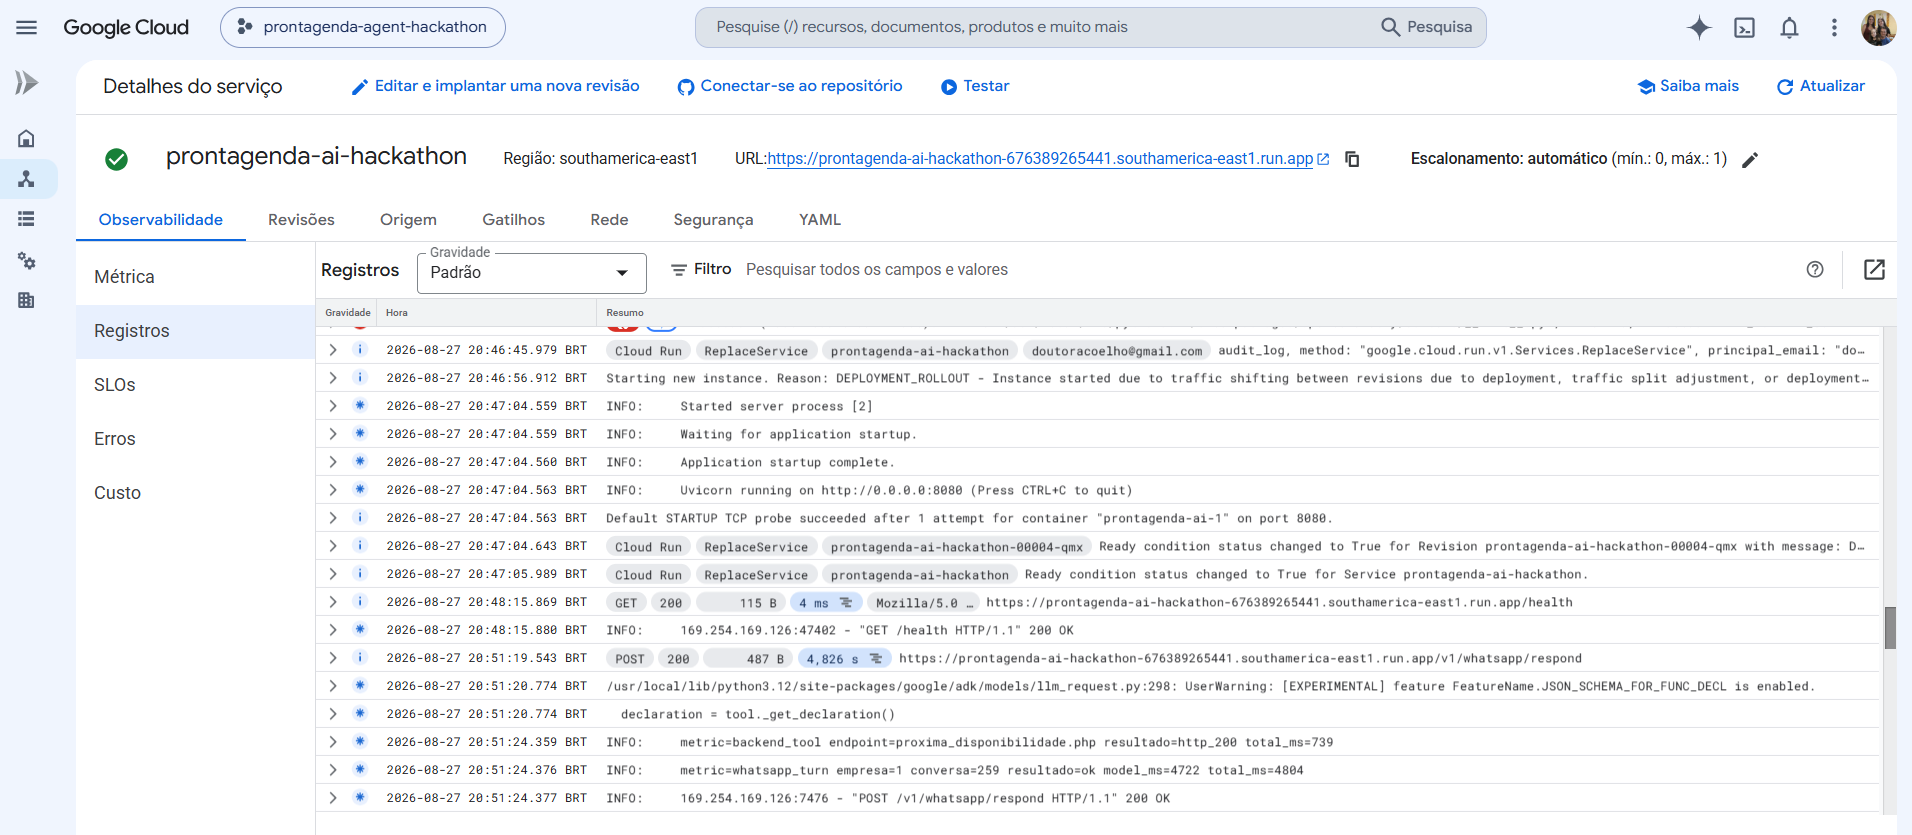Open the Gravidade Padrão dropdown
Image resolution: width=1912 pixels, height=835 pixels.
click(531, 273)
